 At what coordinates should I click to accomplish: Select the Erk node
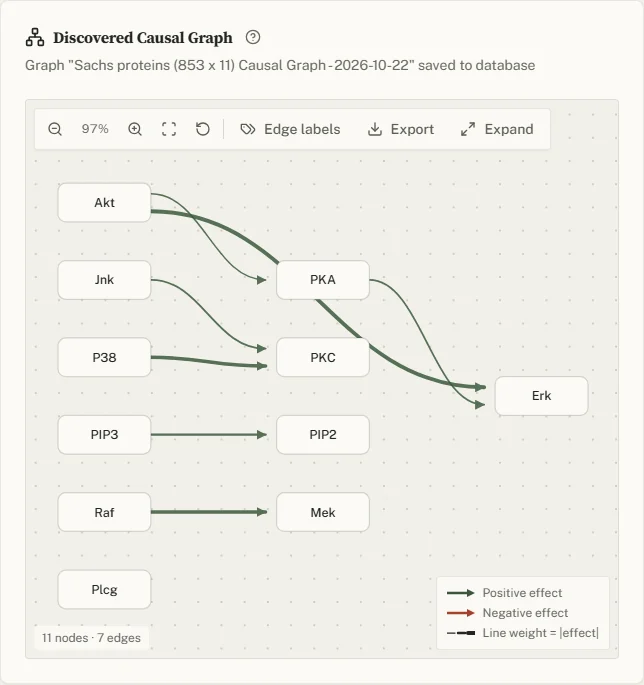[541, 396]
